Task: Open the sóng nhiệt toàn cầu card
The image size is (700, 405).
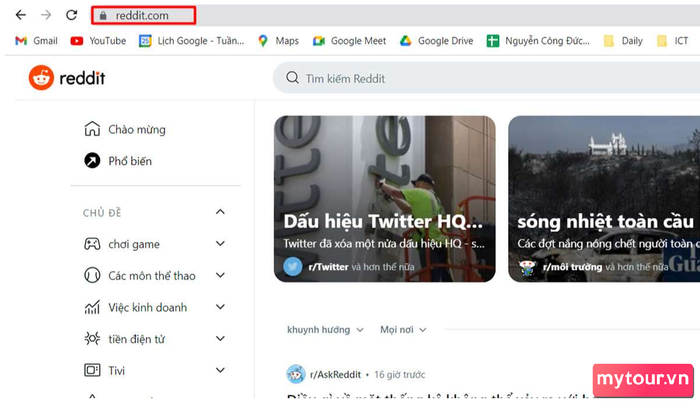Action: (604, 199)
